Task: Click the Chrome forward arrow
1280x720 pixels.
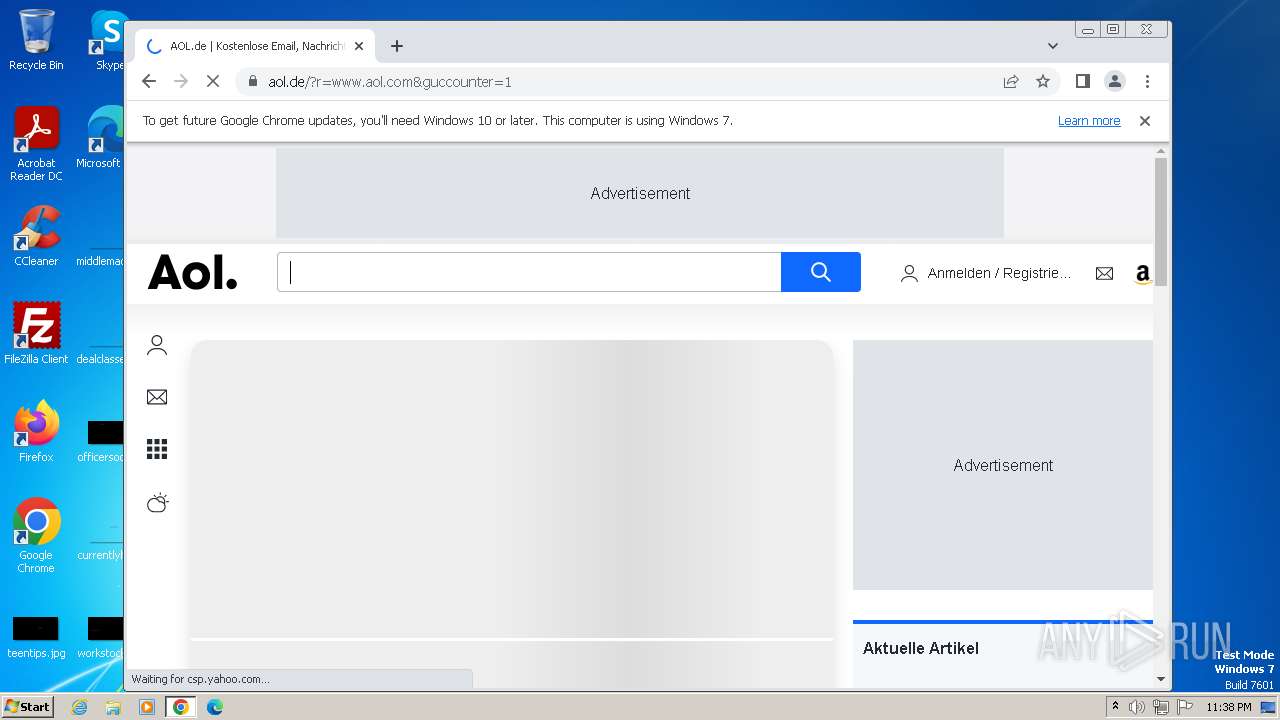Action: [x=181, y=81]
